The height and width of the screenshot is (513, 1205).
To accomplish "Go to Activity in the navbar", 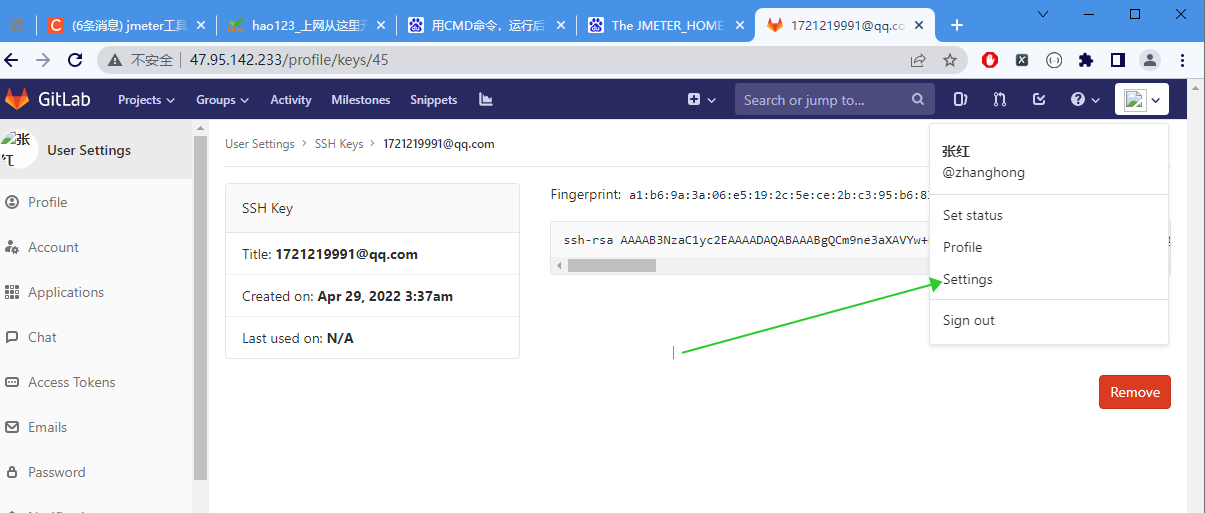I will (291, 100).
